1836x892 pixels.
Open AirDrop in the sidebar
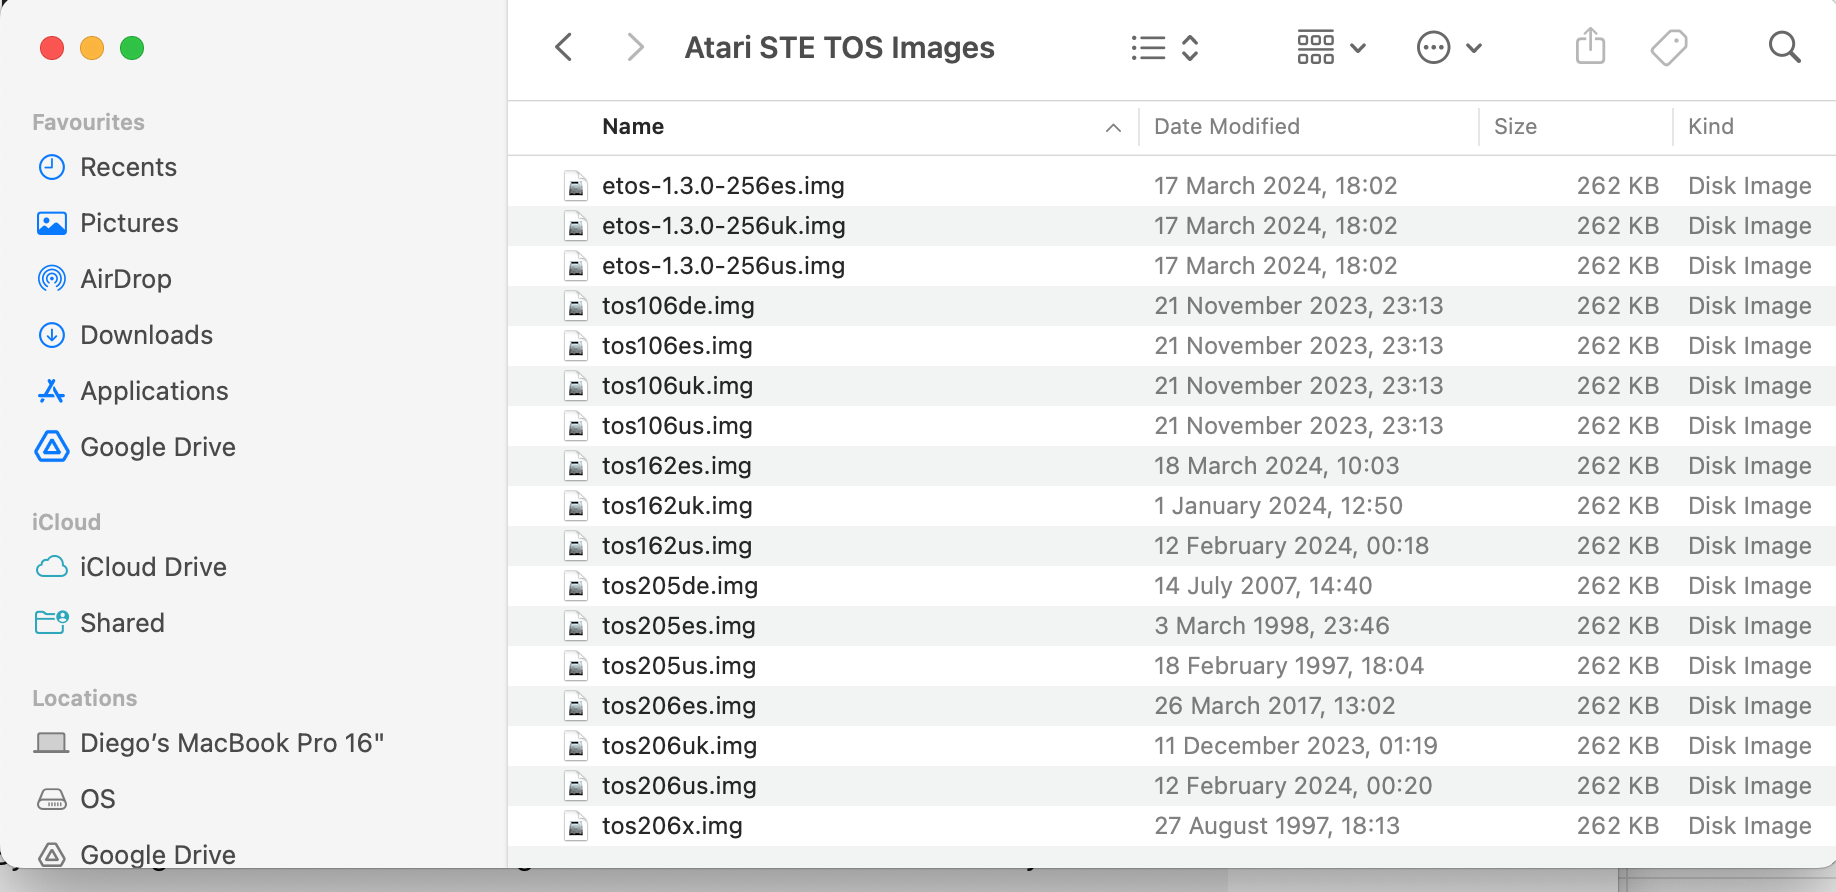[x=125, y=279]
